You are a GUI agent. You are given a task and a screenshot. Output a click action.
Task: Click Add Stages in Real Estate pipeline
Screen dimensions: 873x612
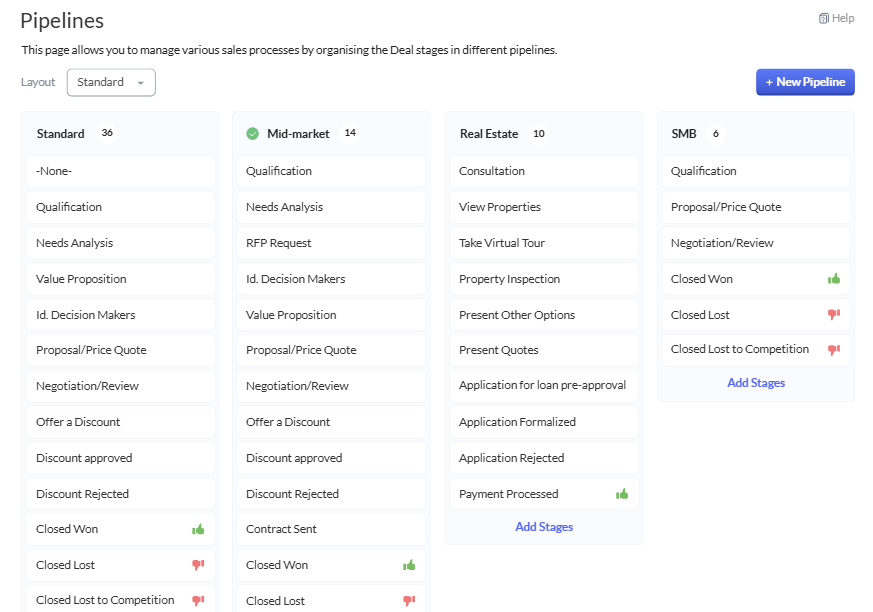point(544,527)
